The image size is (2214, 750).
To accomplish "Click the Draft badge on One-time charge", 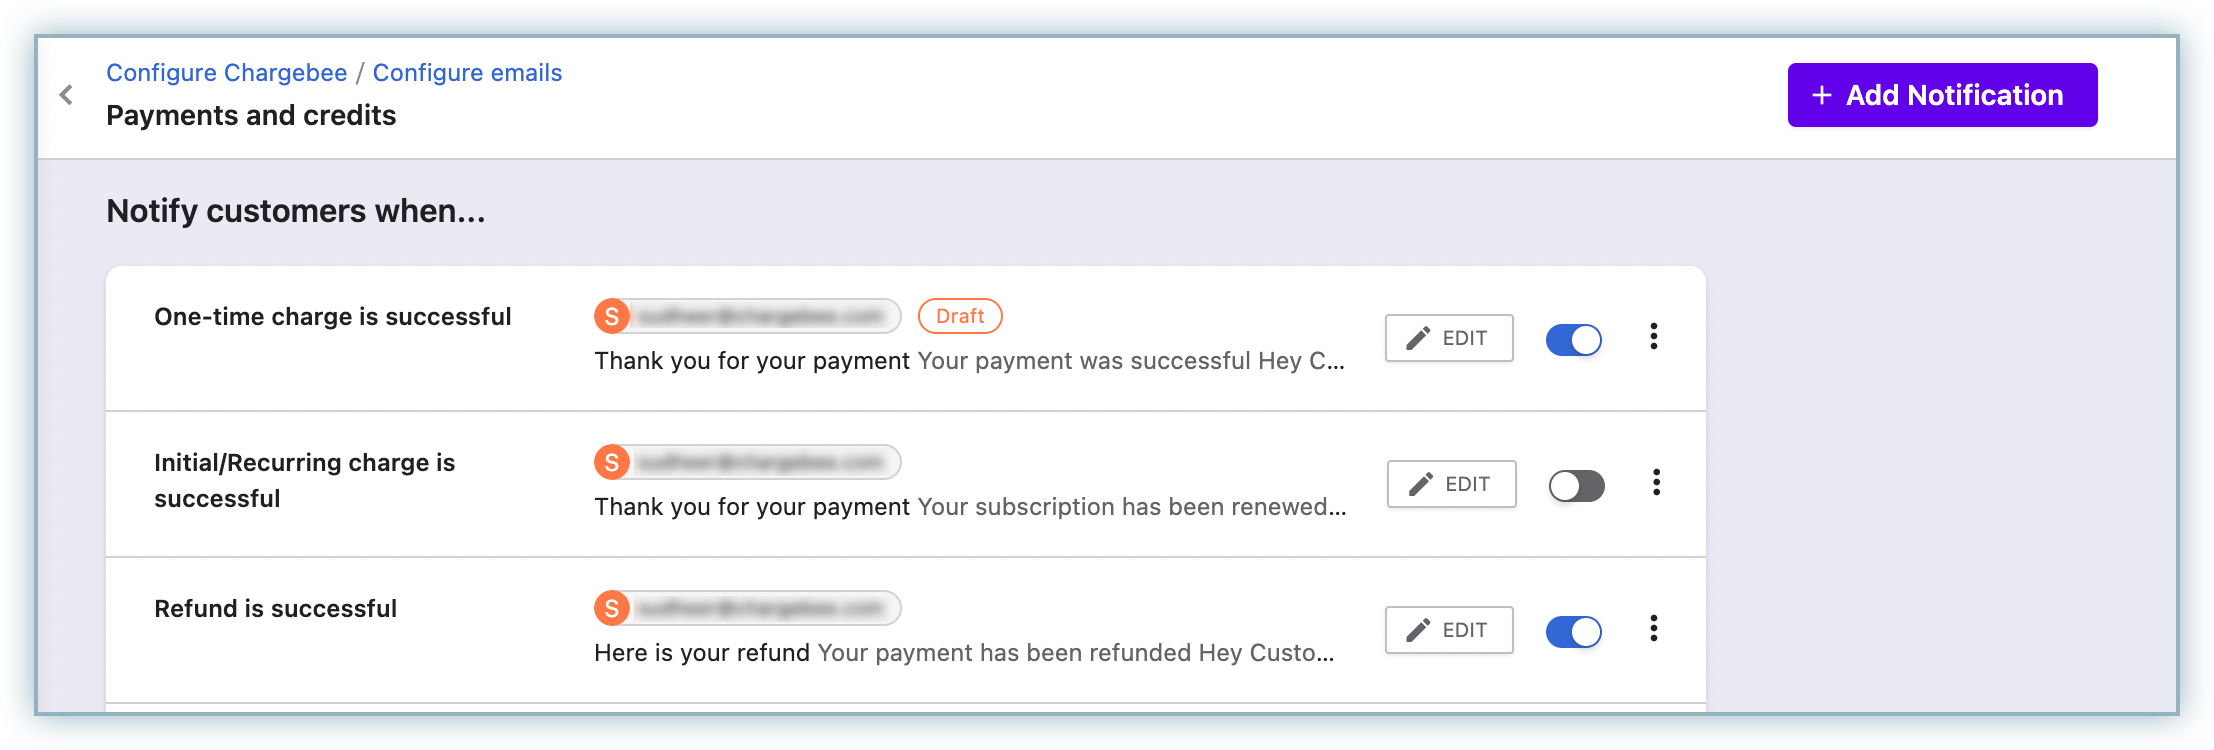I will 960,316.
